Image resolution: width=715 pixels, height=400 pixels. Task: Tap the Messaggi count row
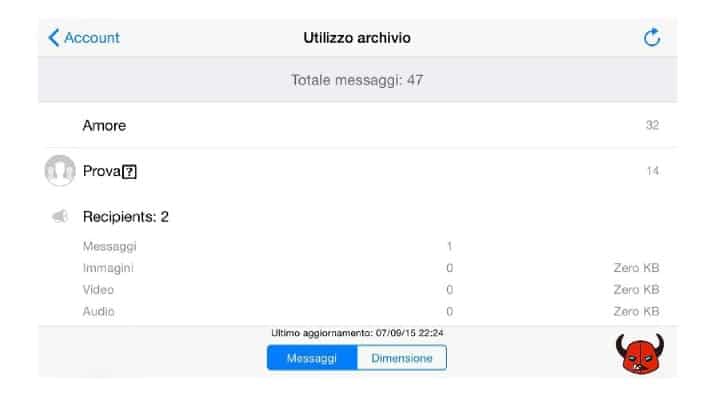tap(357, 245)
